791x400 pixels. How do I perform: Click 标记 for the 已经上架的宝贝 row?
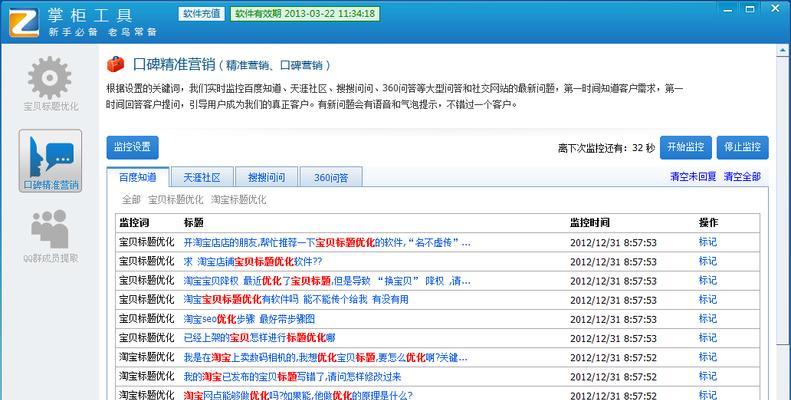708,338
